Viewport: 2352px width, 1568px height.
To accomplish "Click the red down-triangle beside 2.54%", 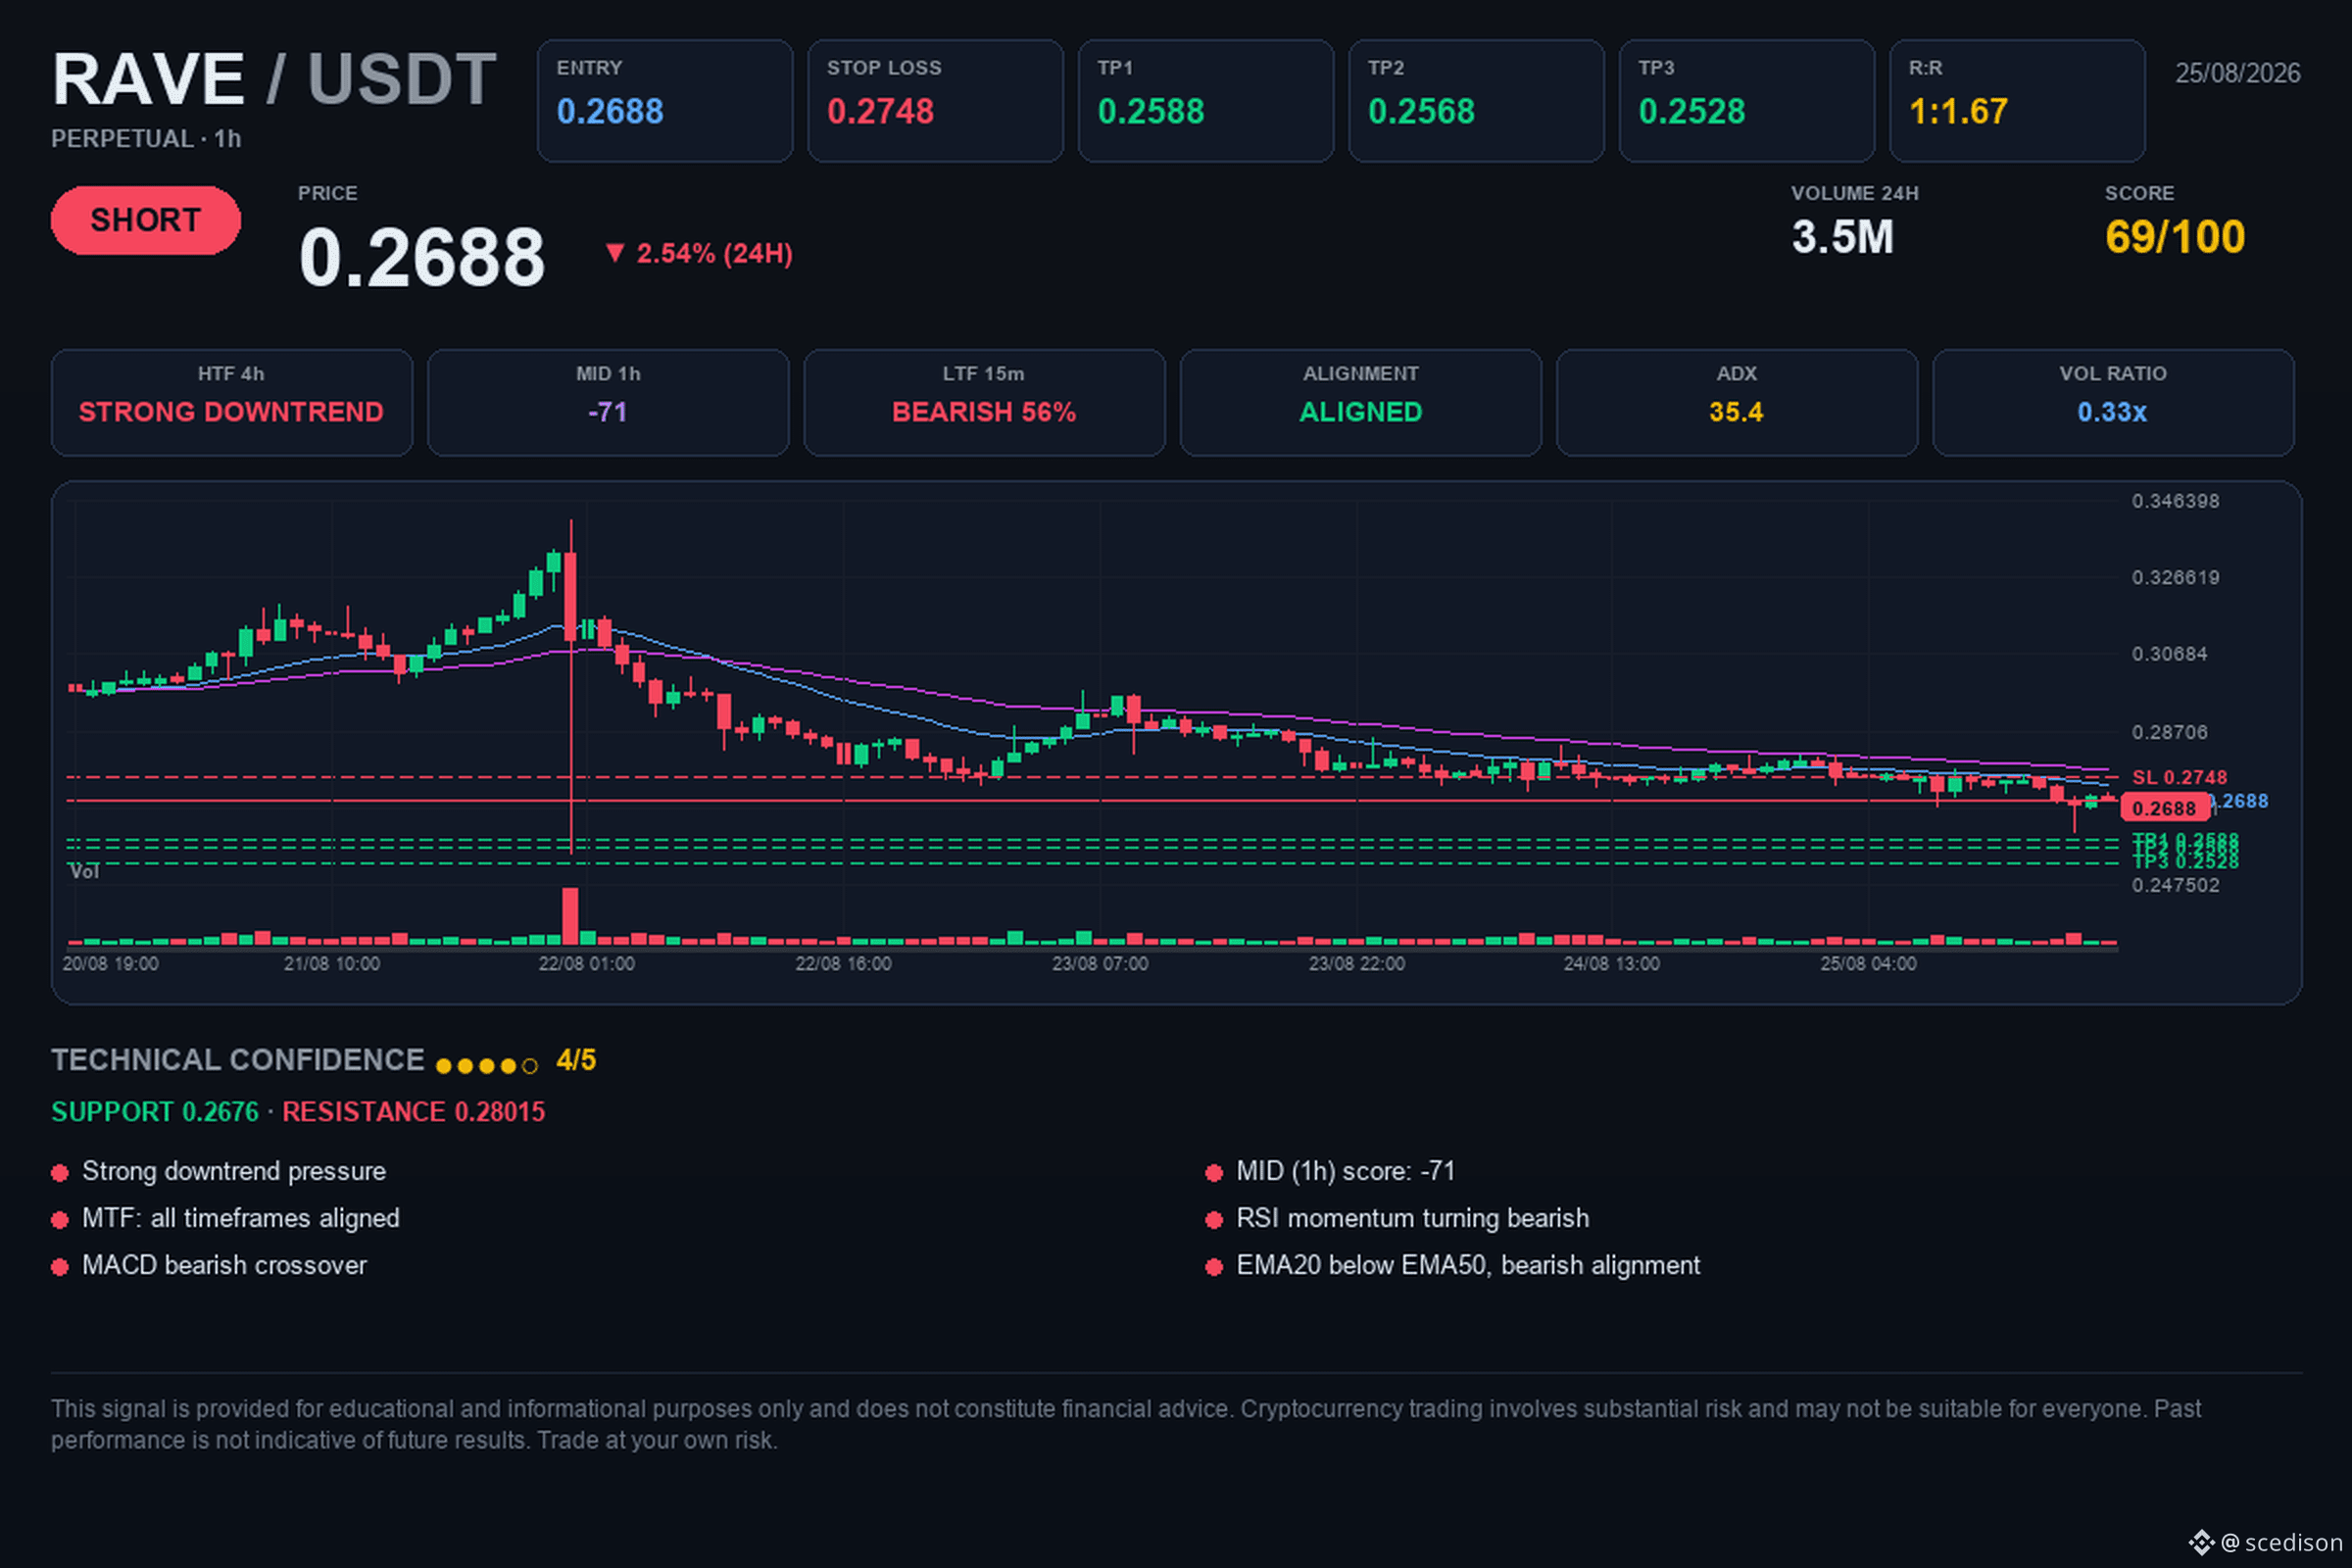I will click(615, 253).
